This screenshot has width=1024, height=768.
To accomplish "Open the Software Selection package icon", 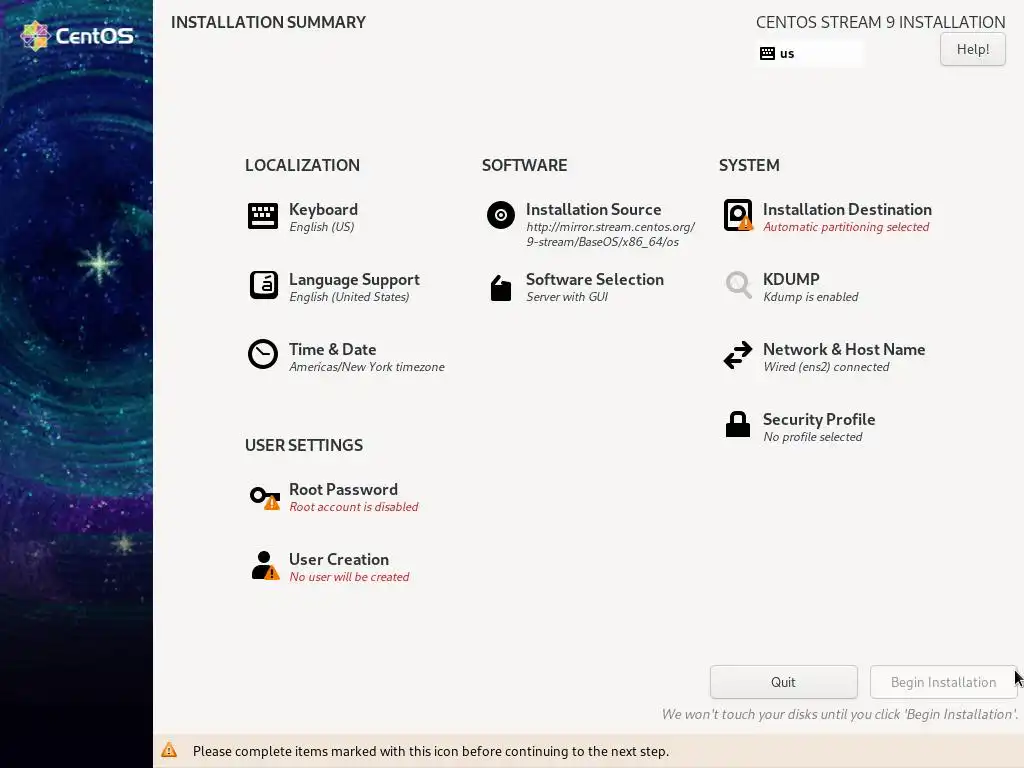I will (x=501, y=288).
